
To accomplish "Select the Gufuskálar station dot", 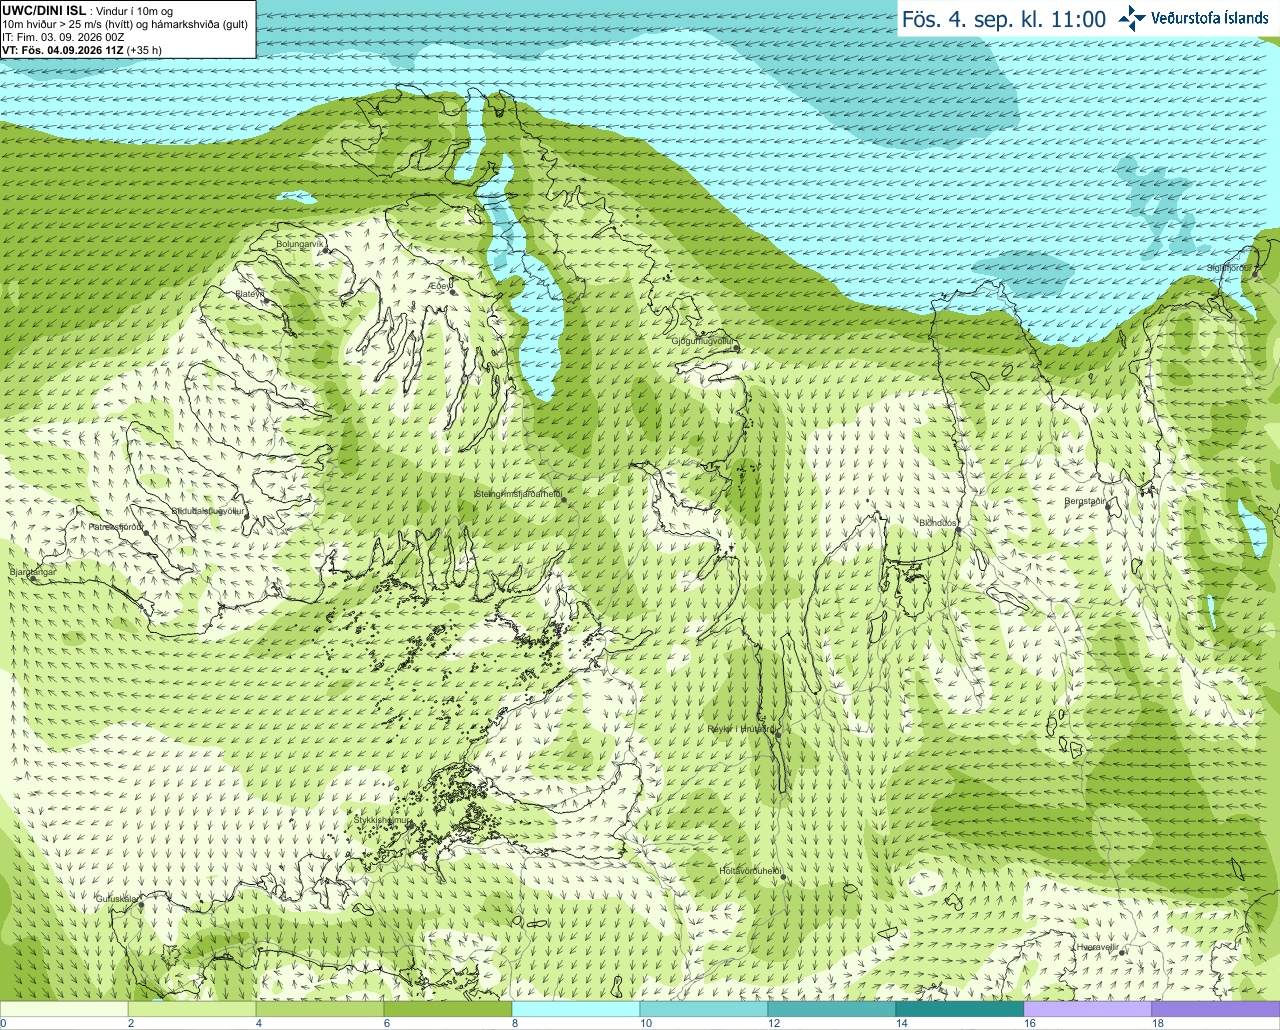I will (x=140, y=904).
